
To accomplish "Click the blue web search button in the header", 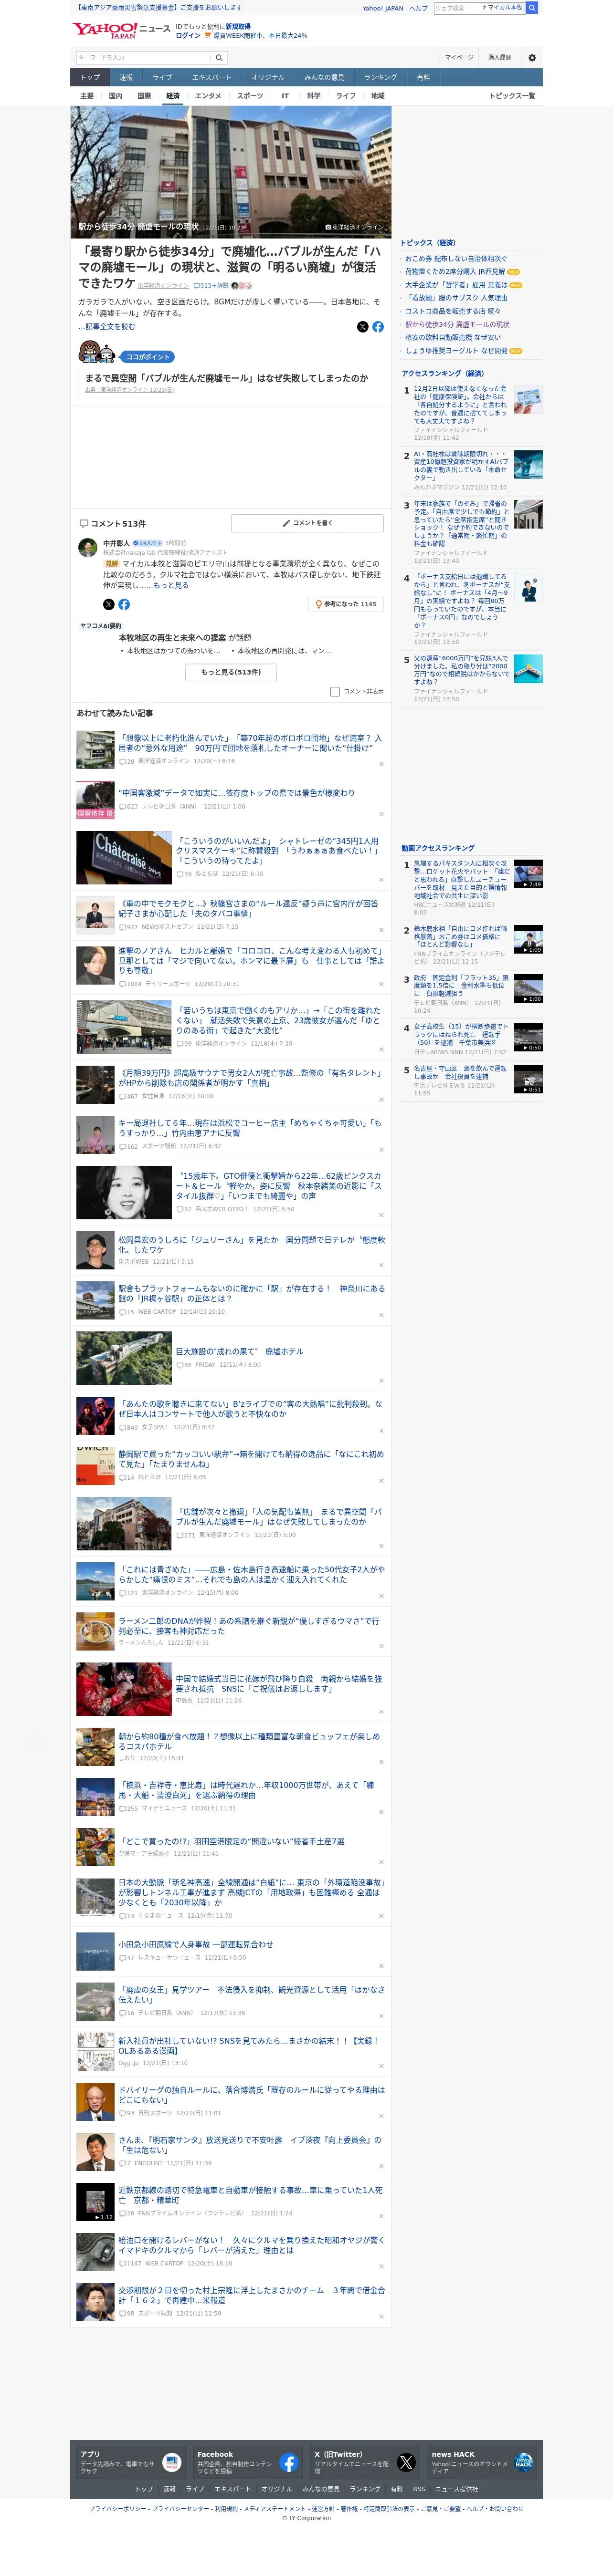I will [x=532, y=7].
